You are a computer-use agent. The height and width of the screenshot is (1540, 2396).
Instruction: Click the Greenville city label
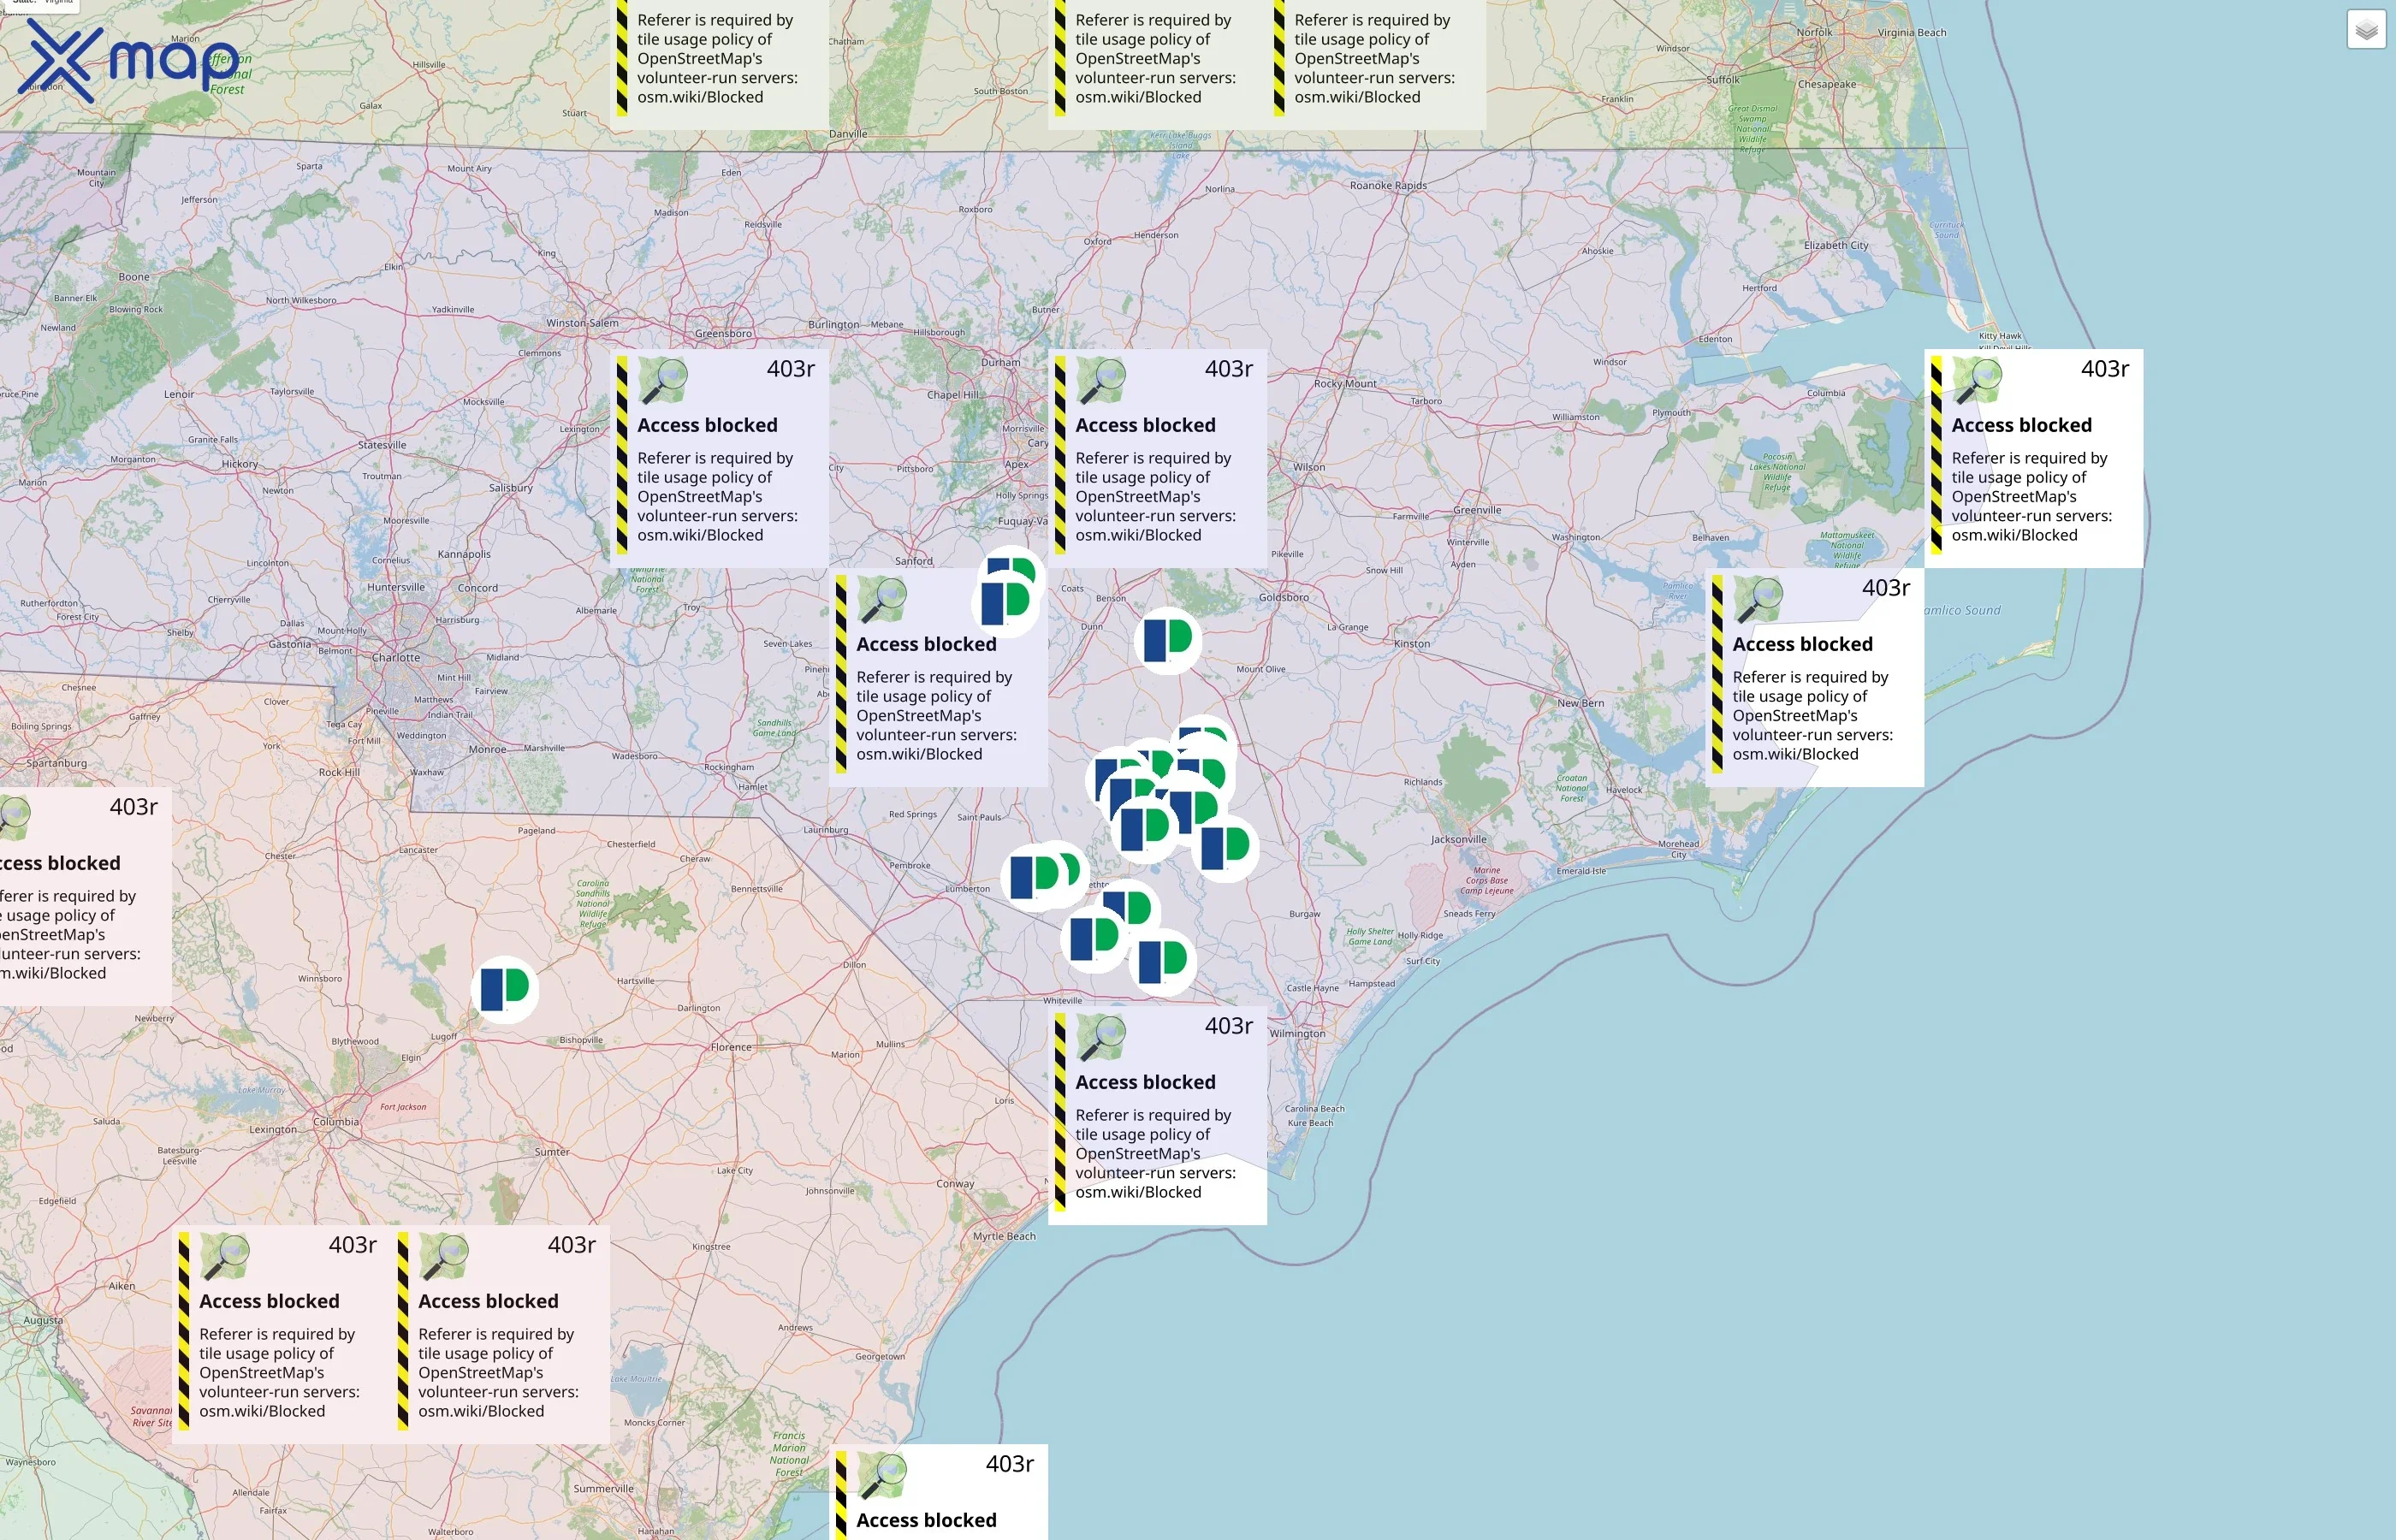(1477, 510)
